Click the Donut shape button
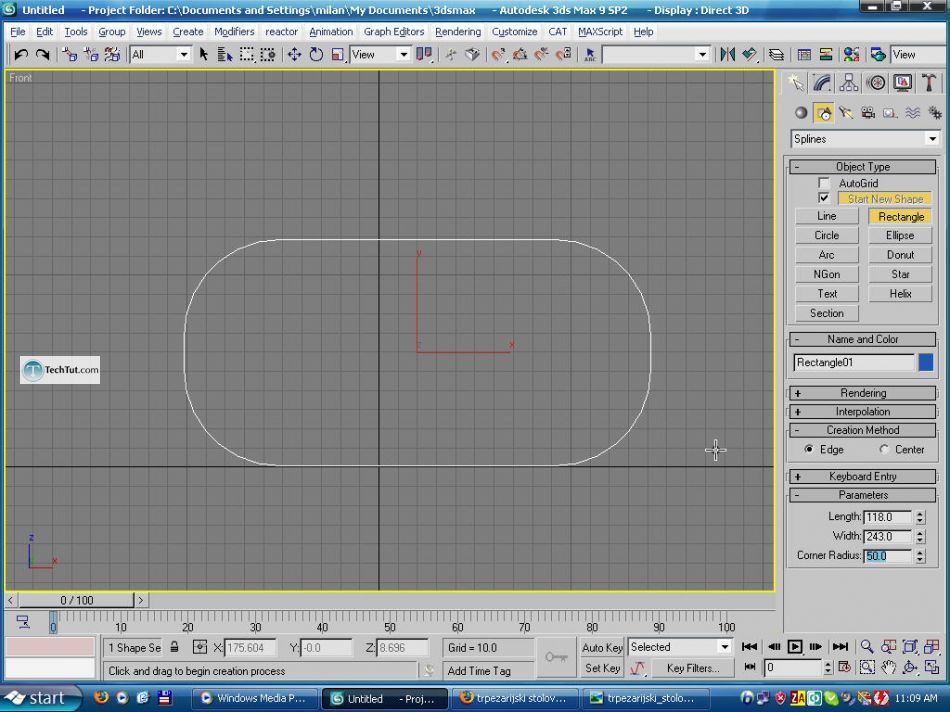950x712 pixels. point(900,255)
